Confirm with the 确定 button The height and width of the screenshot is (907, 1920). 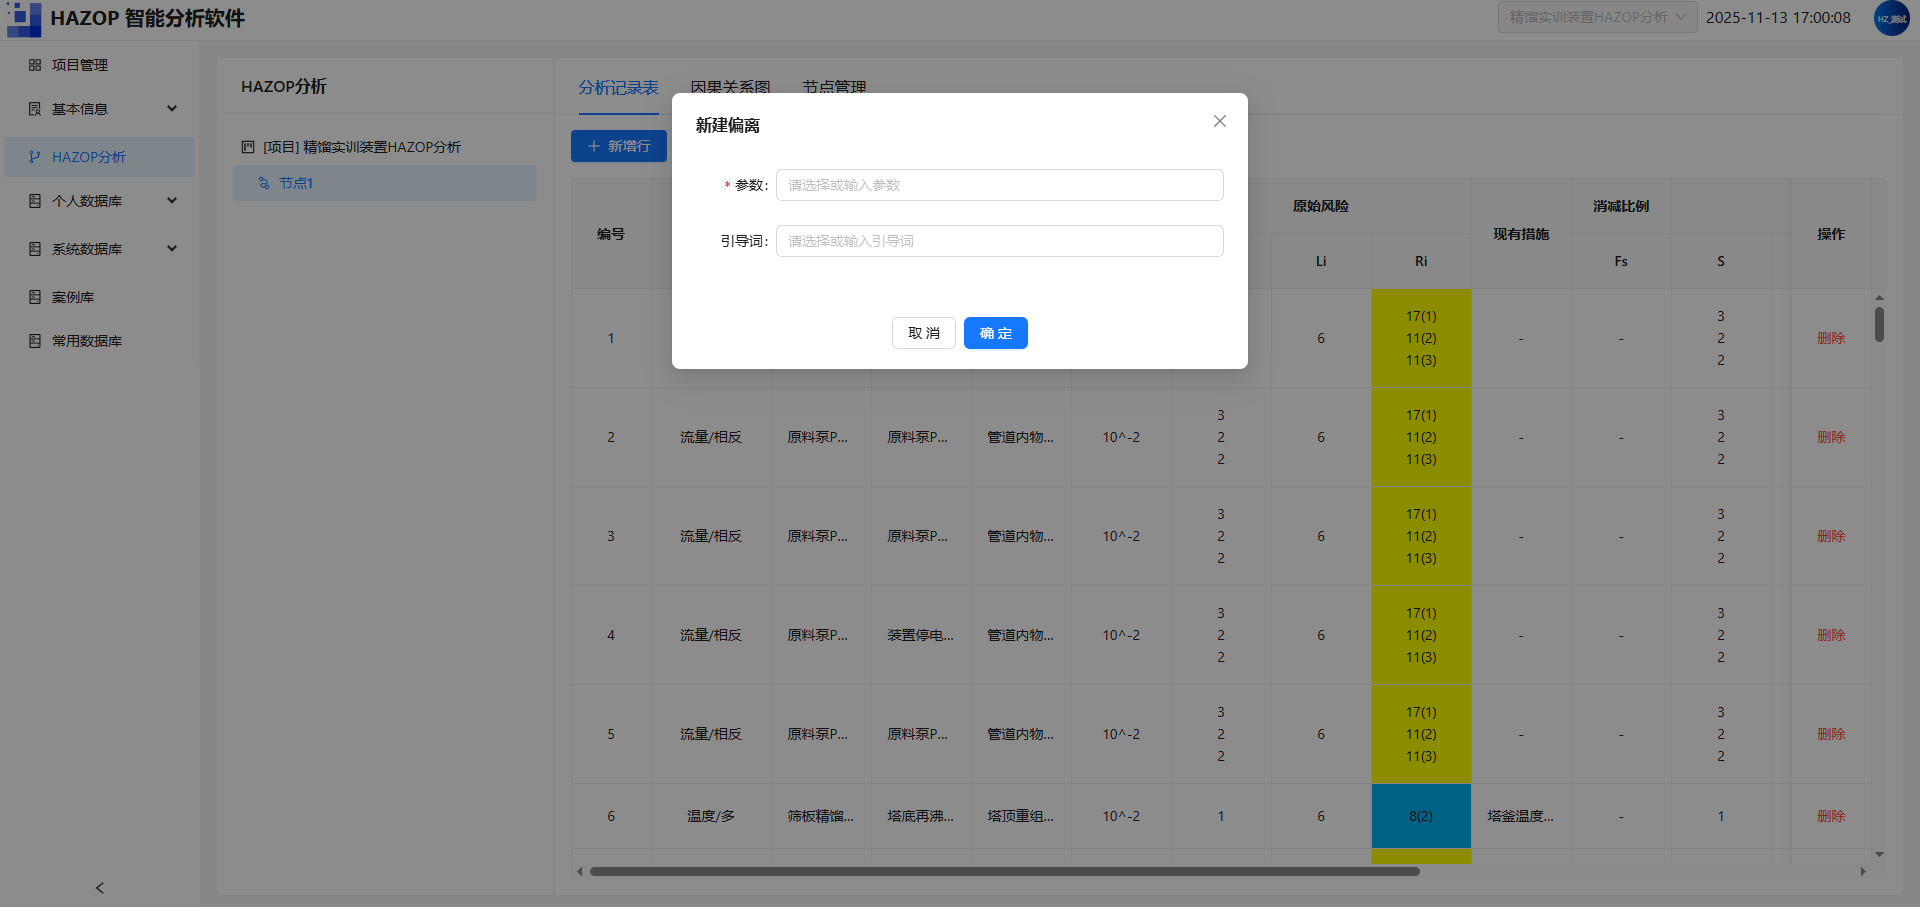tap(995, 333)
